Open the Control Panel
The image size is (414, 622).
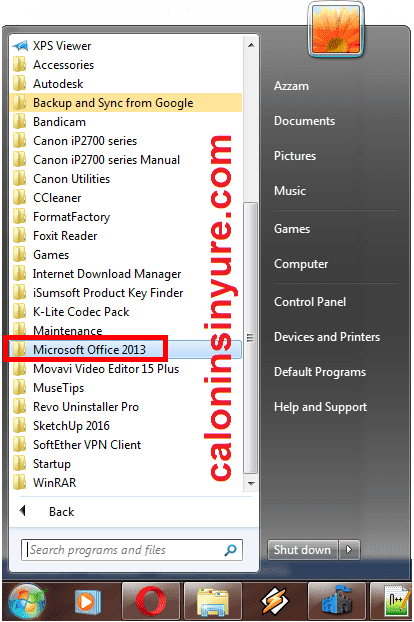pos(310,302)
